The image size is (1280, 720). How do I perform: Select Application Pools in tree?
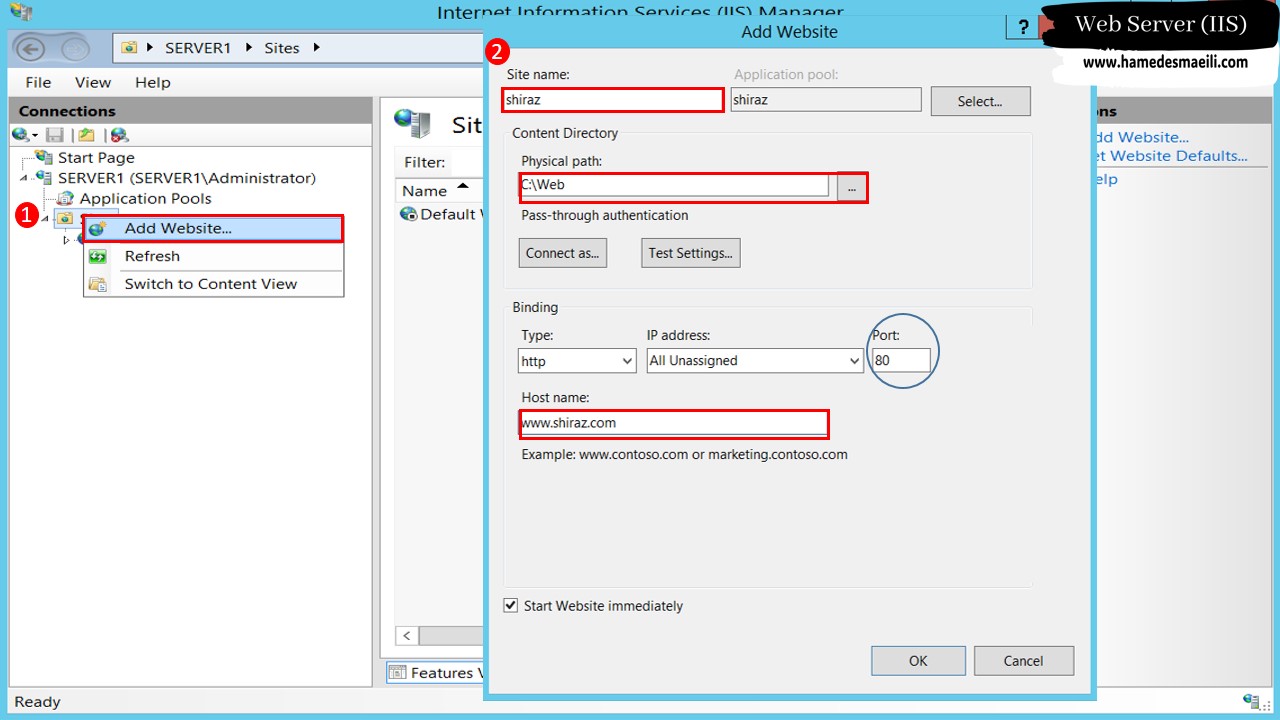pyautogui.click(x=146, y=198)
